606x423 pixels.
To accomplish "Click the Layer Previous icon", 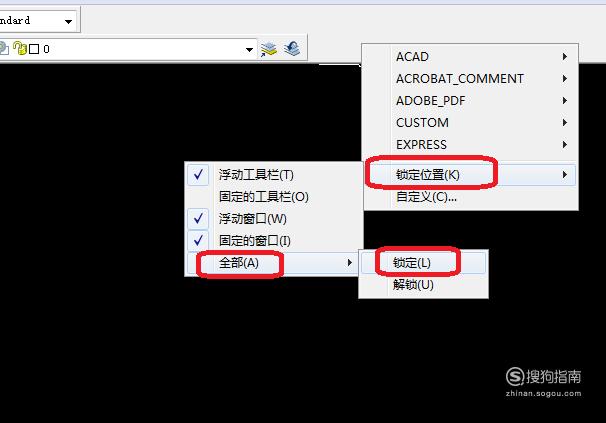I will pyautogui.click(x=292, y=49).
